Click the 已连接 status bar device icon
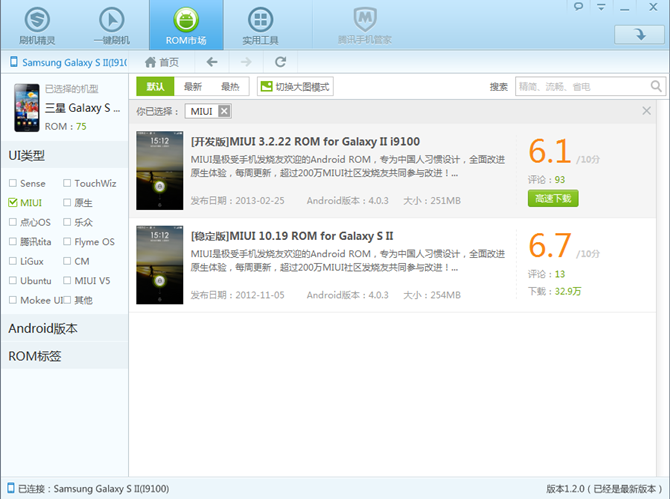 (11, 488)
